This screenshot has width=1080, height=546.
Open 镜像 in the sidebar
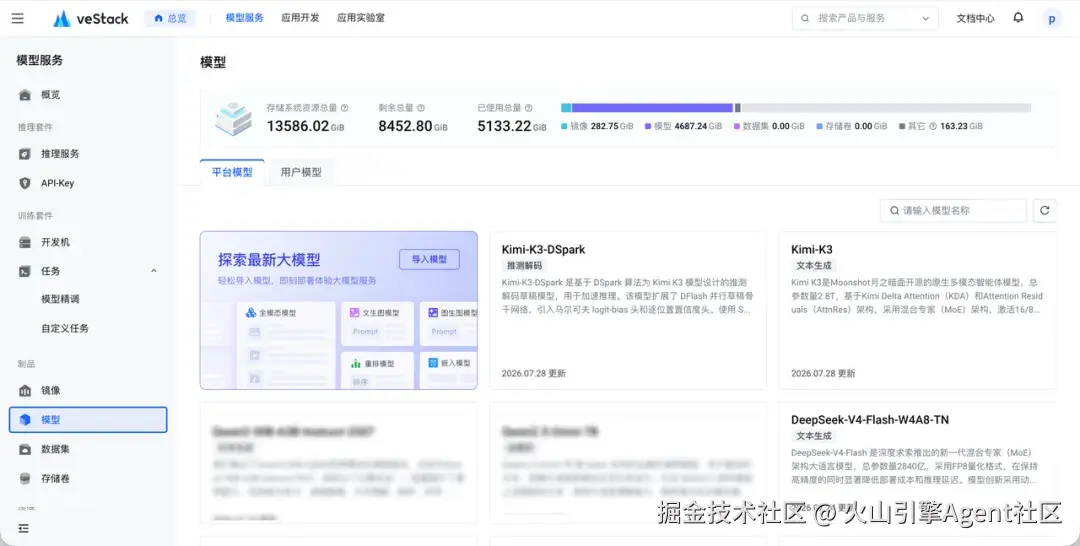[88, 390]
